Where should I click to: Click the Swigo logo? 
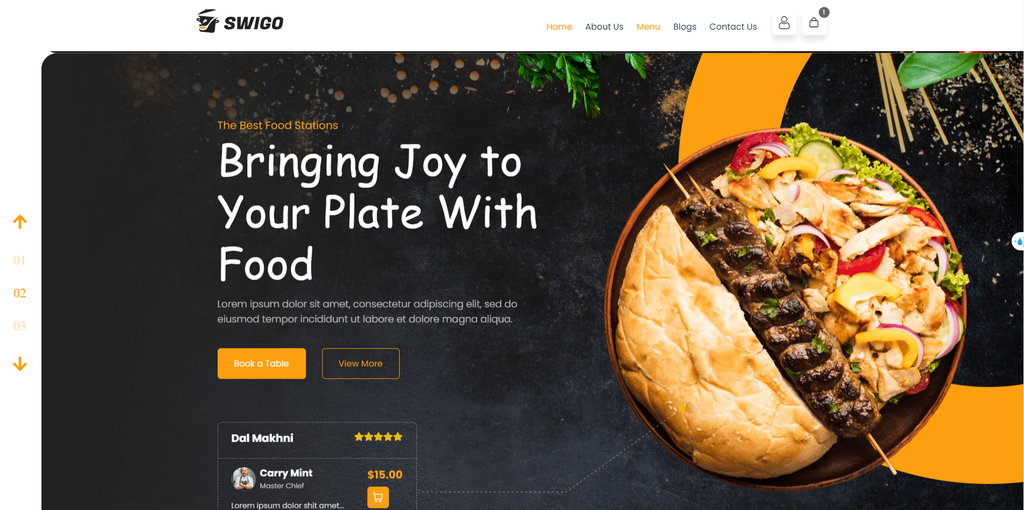[240, 22]
